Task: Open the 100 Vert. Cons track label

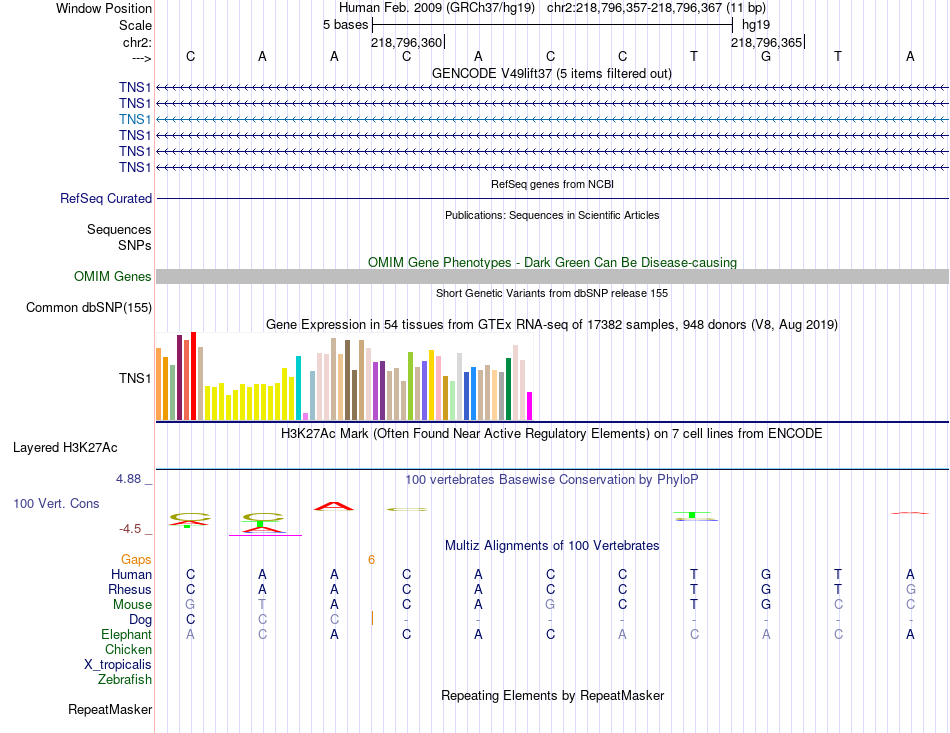Action: 56,503
